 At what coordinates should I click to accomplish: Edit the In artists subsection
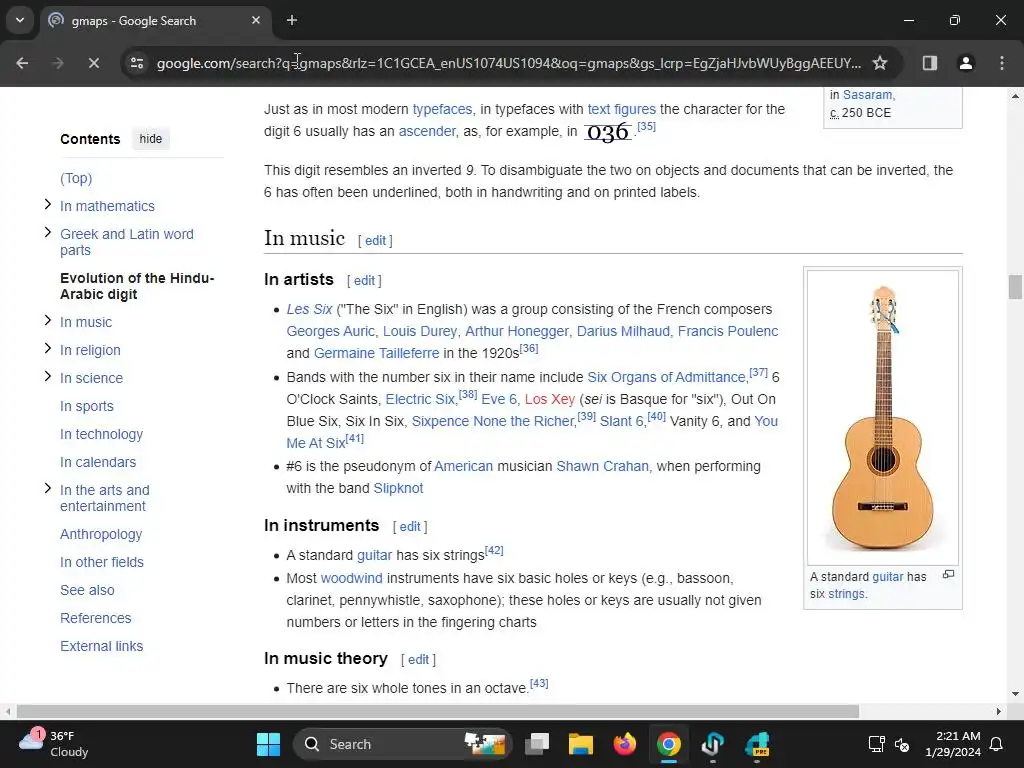tap(364, 281)
